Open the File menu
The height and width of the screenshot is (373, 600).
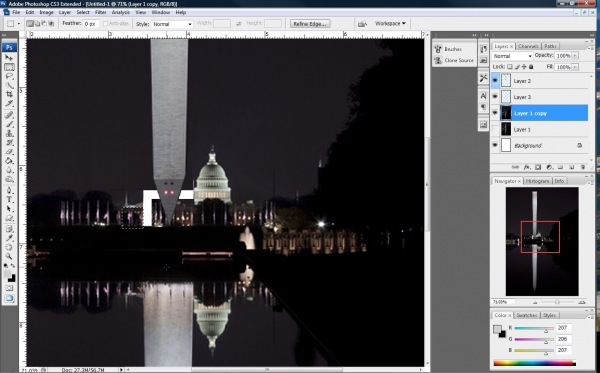click(16, 12)
